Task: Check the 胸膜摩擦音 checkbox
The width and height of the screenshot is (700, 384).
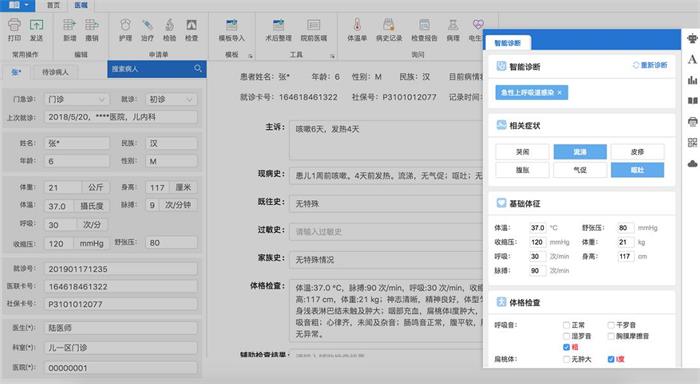Action: click(x=611, y=336)
